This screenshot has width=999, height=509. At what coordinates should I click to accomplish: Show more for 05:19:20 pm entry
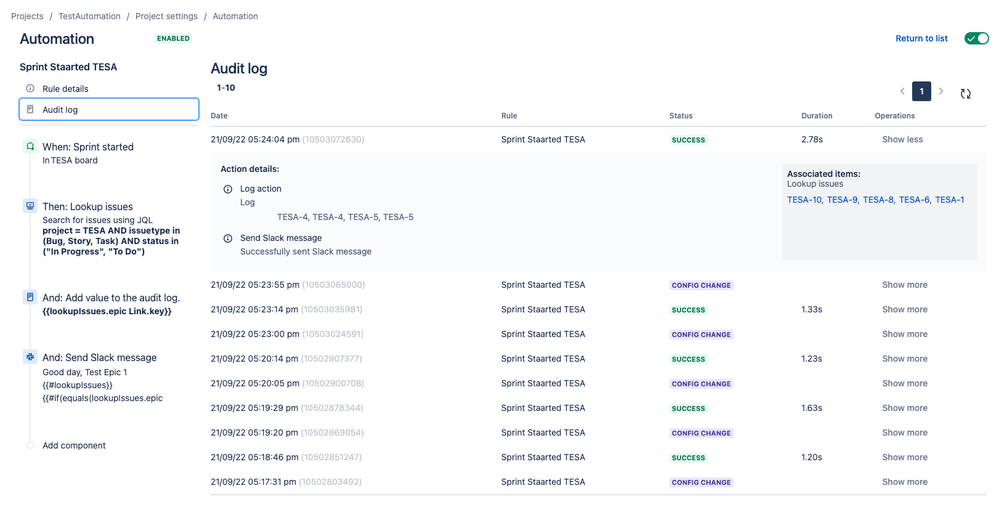pos(905,433)
